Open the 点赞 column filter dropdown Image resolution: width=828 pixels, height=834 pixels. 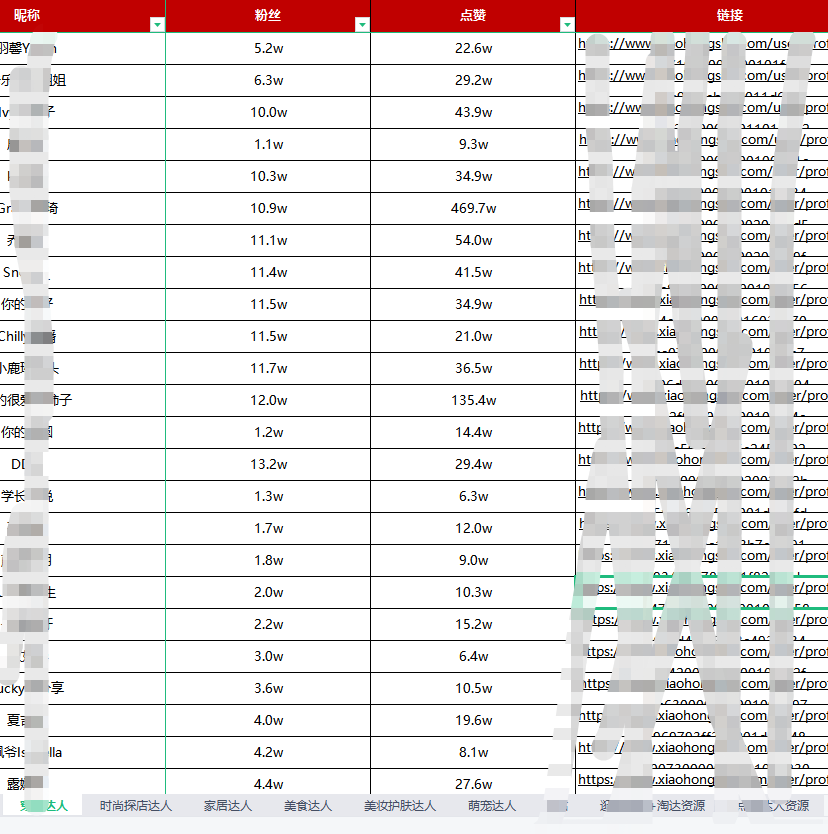tap(567, 24)
